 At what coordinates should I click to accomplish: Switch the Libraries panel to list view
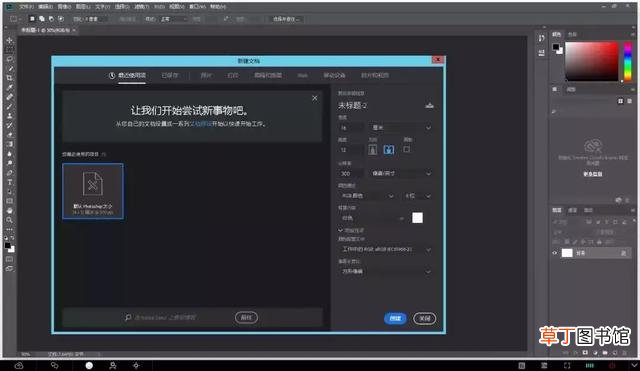point(629,101)
